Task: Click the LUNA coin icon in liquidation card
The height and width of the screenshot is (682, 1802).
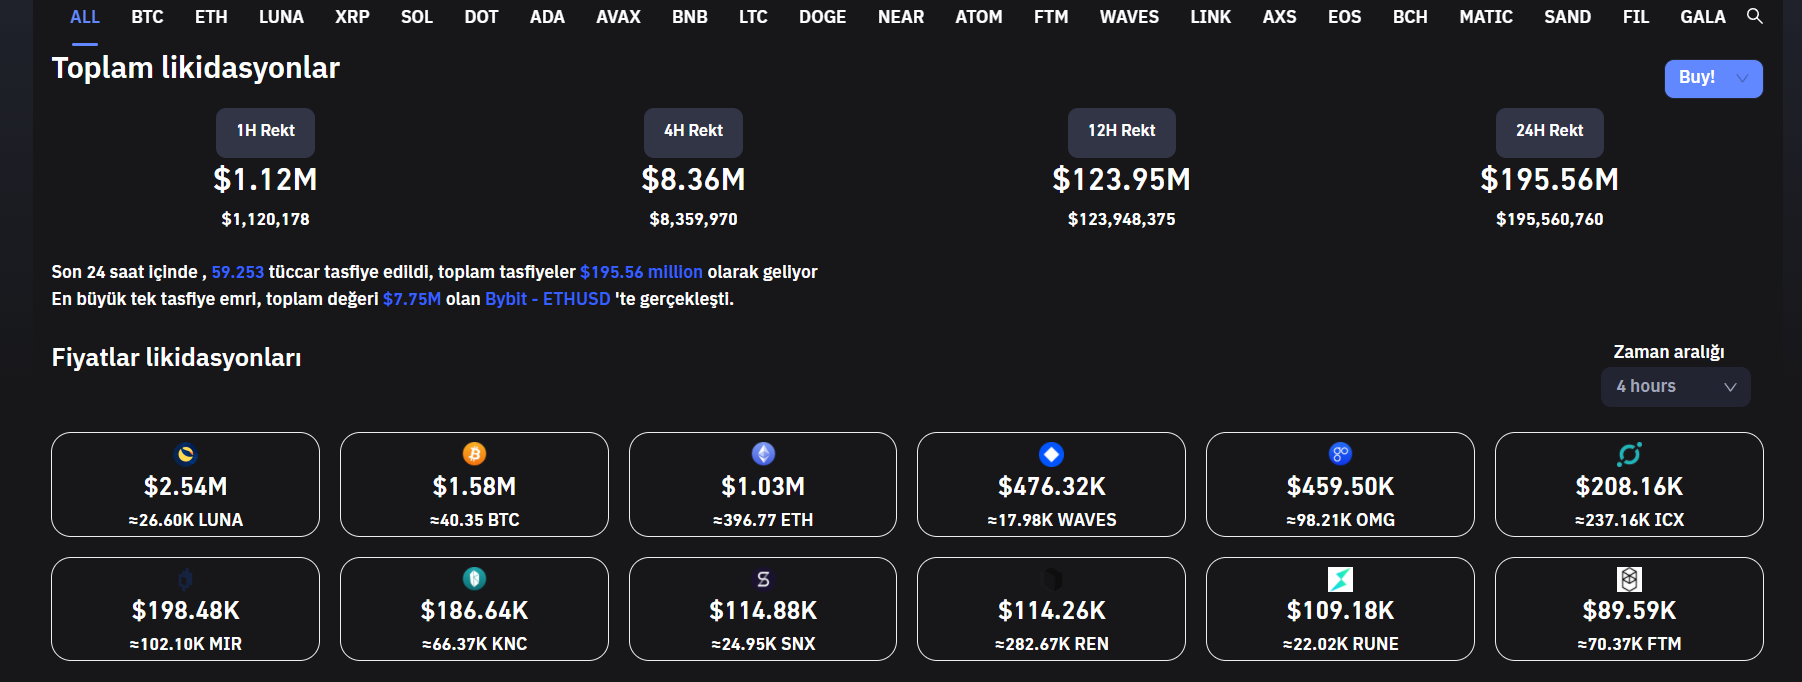Action: pyautogui.click(x=185, y=454)
